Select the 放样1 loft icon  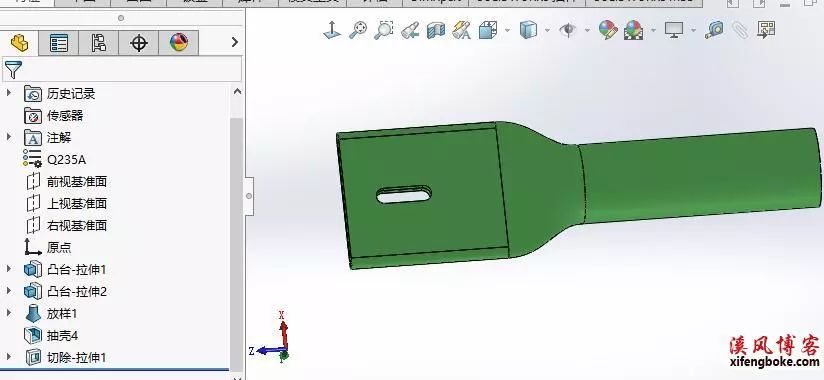pos(33,313)
